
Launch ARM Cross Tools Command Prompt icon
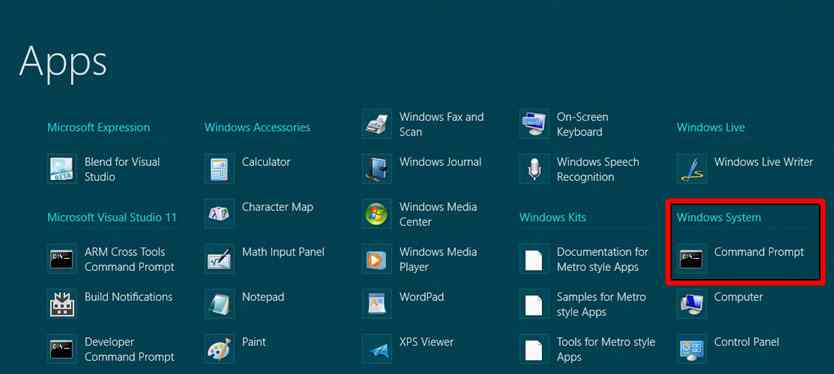tap(62, 259)
